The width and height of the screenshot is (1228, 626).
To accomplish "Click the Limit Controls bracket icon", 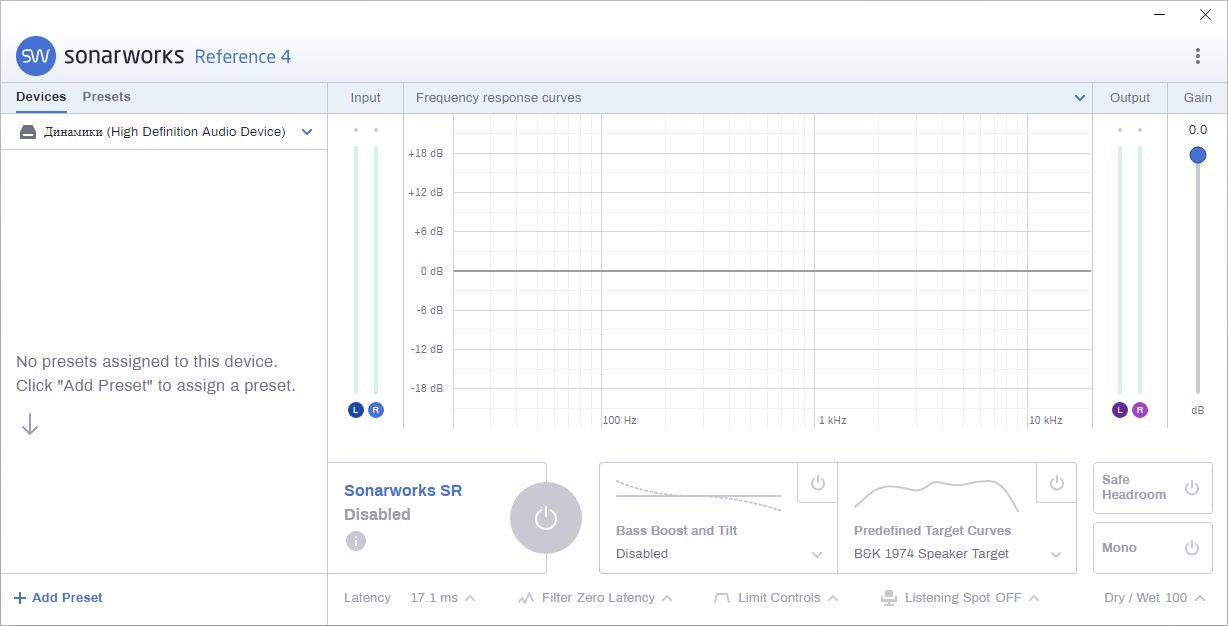I will click(x=722, y=598).
